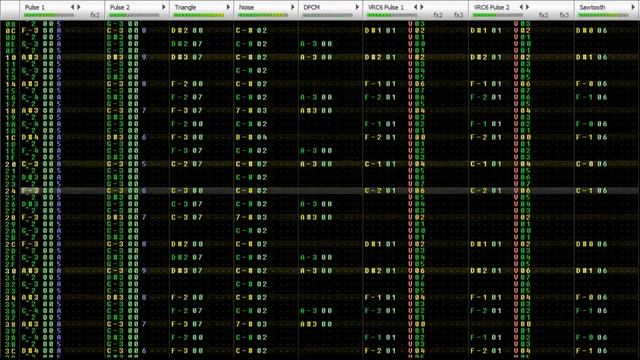The width and height of the screenshot is (640, 360).
Task: Select Triangle note F-3 00 in row 1C
Action: 187,137
